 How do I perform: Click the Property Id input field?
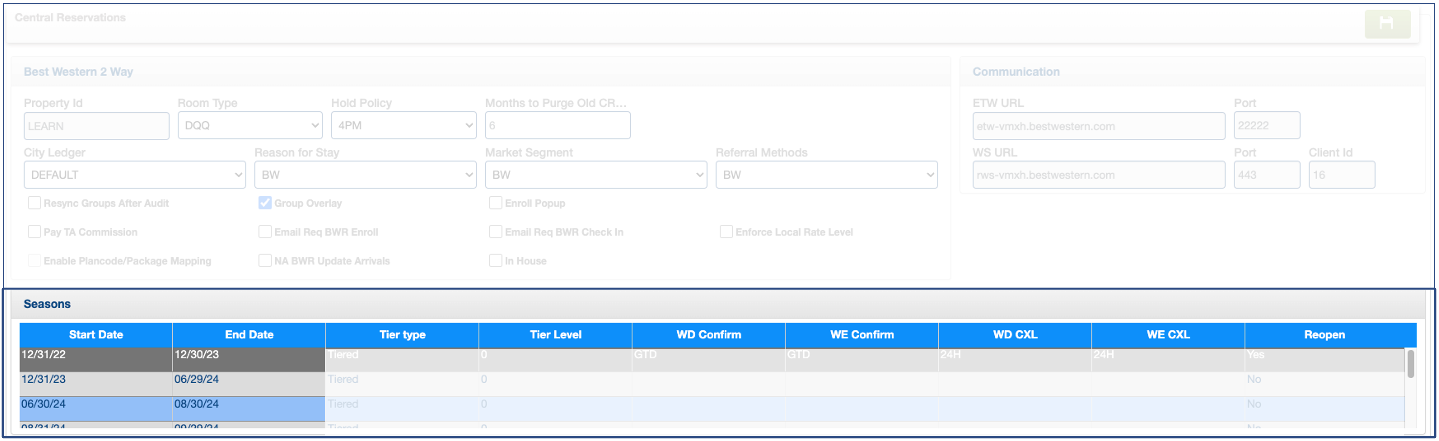pyautogui.click(x=96, y=125)
